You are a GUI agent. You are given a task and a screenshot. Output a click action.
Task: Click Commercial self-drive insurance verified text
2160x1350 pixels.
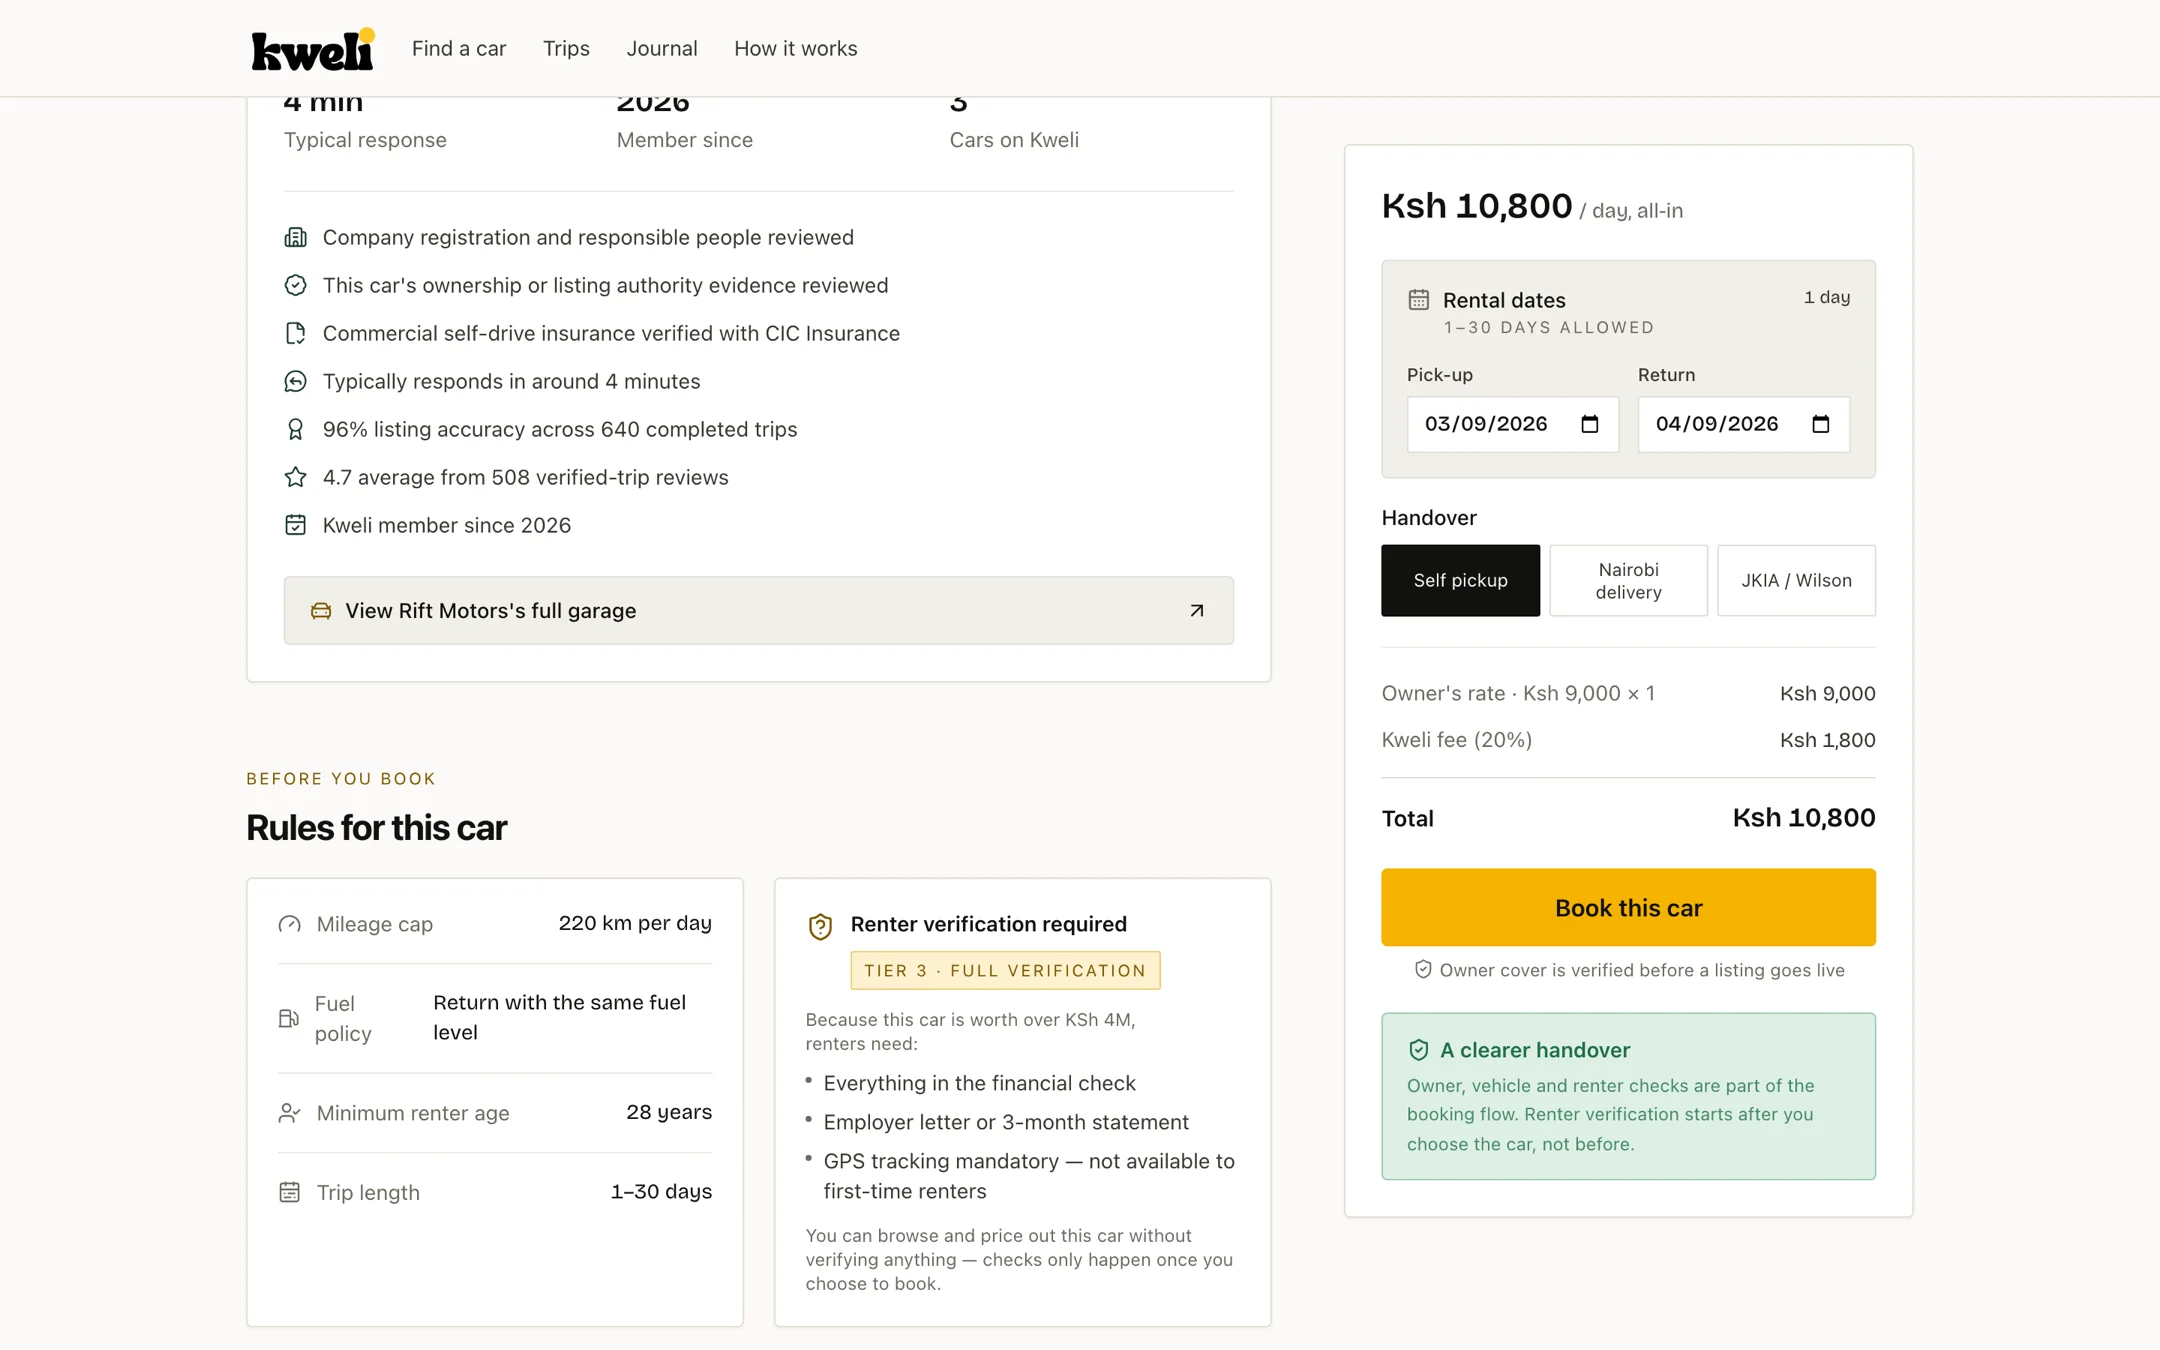(611, 333)
